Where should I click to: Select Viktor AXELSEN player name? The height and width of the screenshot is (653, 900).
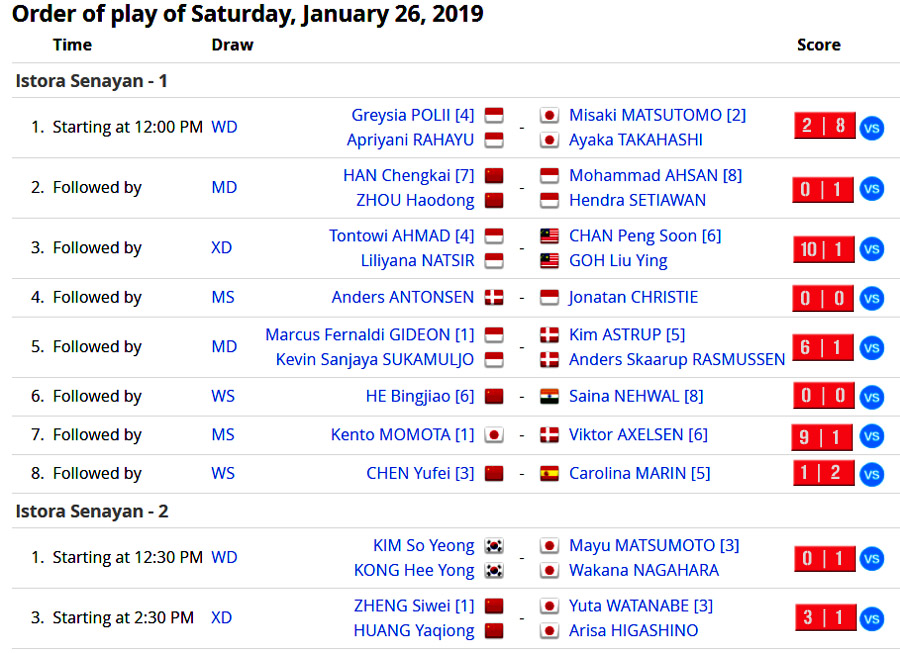pos(638,435)
